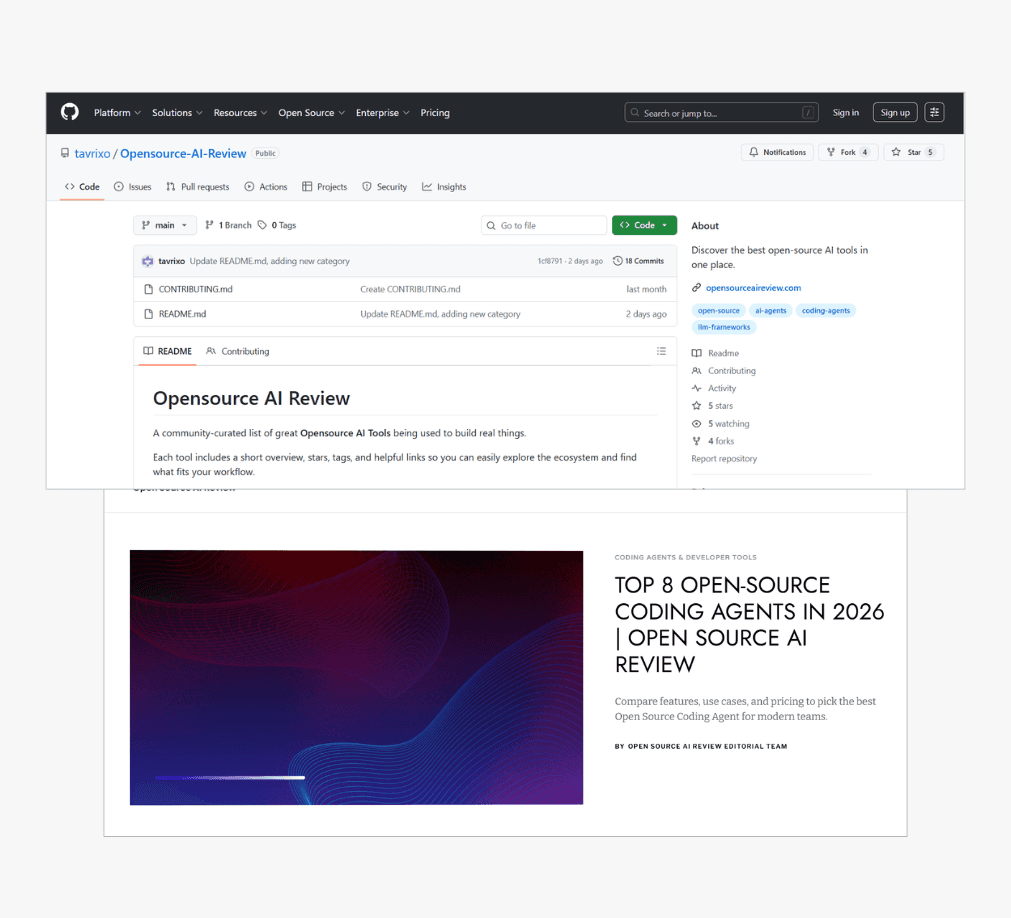Click the Sign up button

[x=894, y=112]
